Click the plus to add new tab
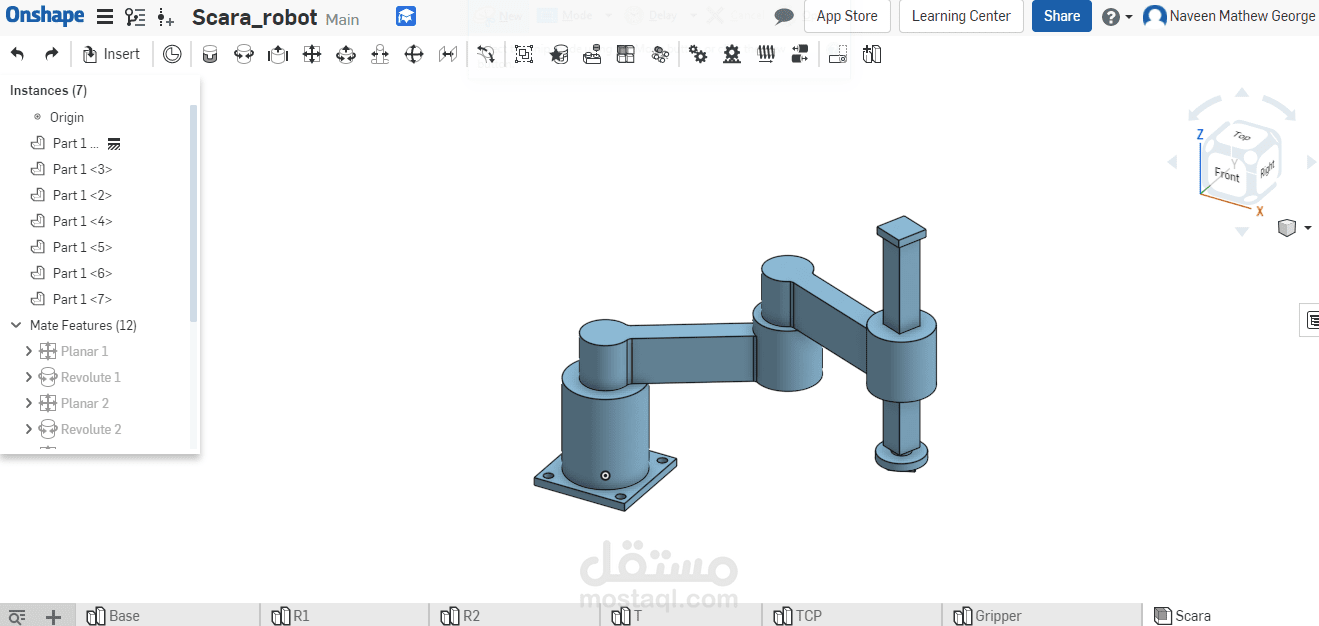Screen dimensions: 1319x626 53,617
